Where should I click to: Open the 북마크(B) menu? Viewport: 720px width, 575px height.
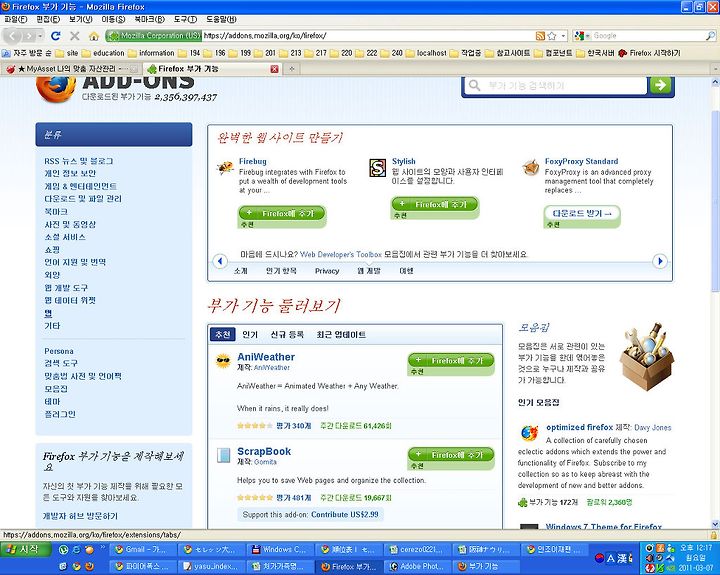coord(149,19)
